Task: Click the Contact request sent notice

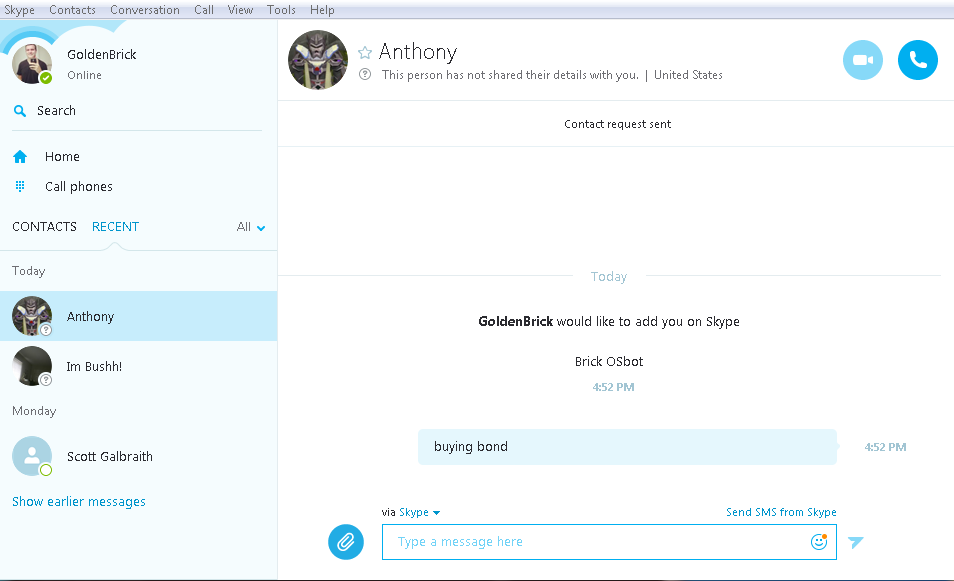Action: [x=618, y=124]
